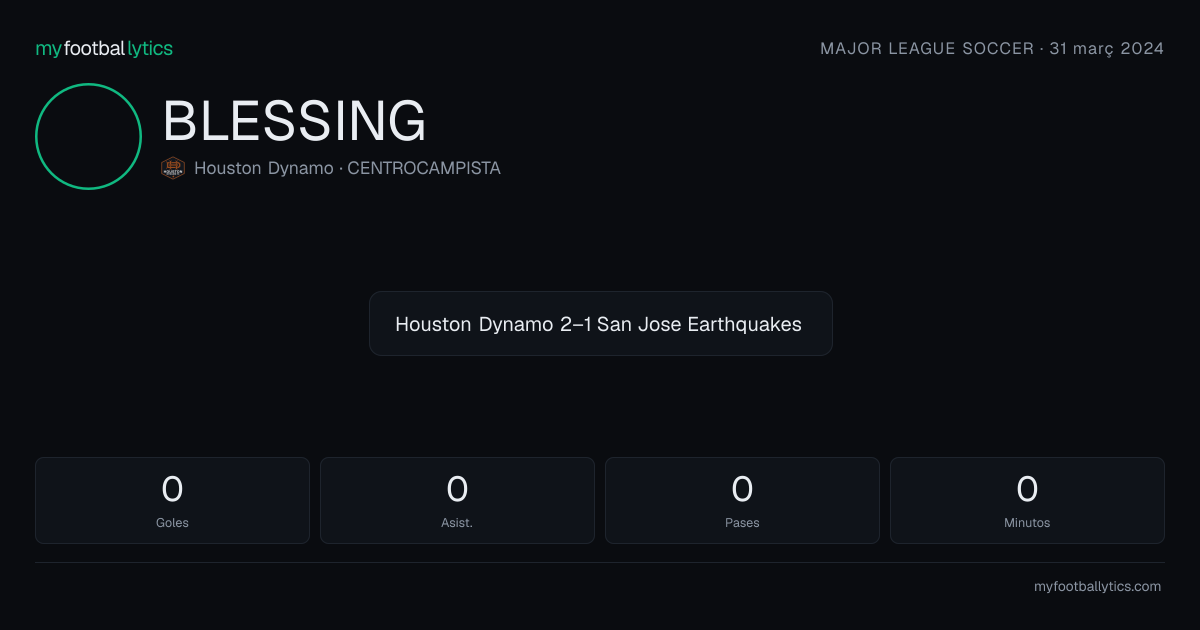Viewport: 1200px width, 630px height.
Task: Click the Houston Dynamo club crest icon
Action: (173, 168)
